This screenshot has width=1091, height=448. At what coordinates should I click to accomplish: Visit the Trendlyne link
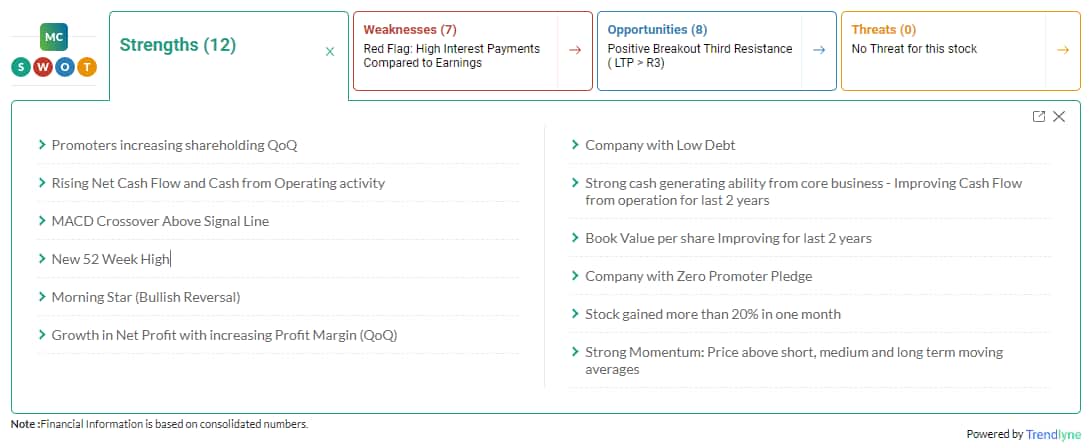pos(1052,434)
